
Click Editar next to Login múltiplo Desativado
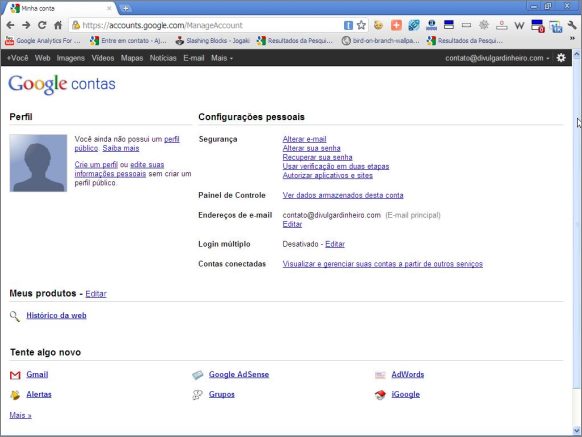pyautogui.click(x=335, y=244)
